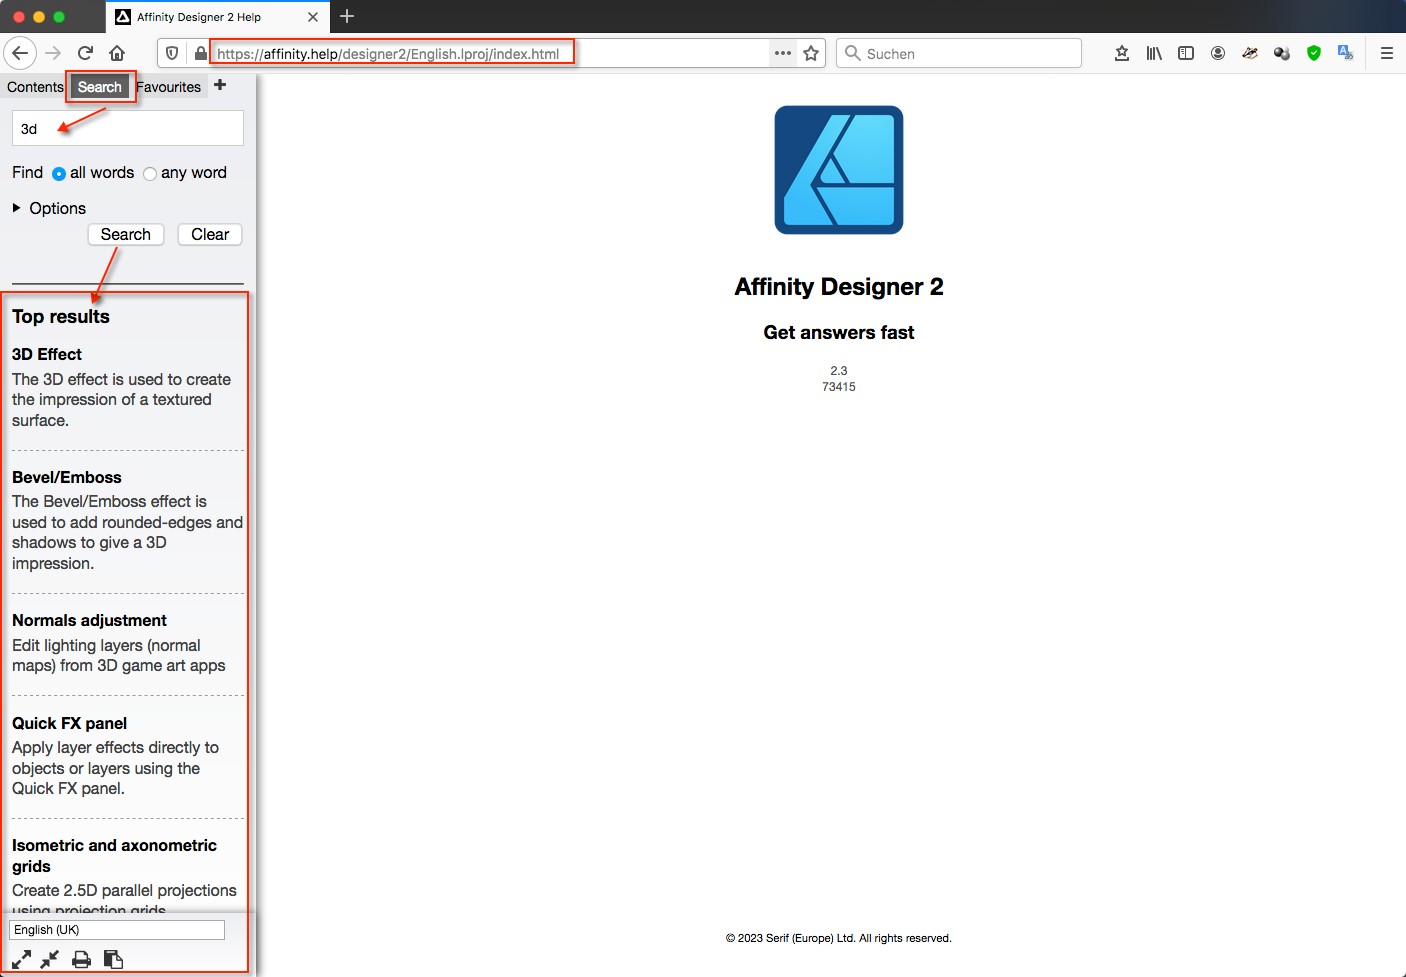Click the padlock site info icon

[x=201, y=53]
